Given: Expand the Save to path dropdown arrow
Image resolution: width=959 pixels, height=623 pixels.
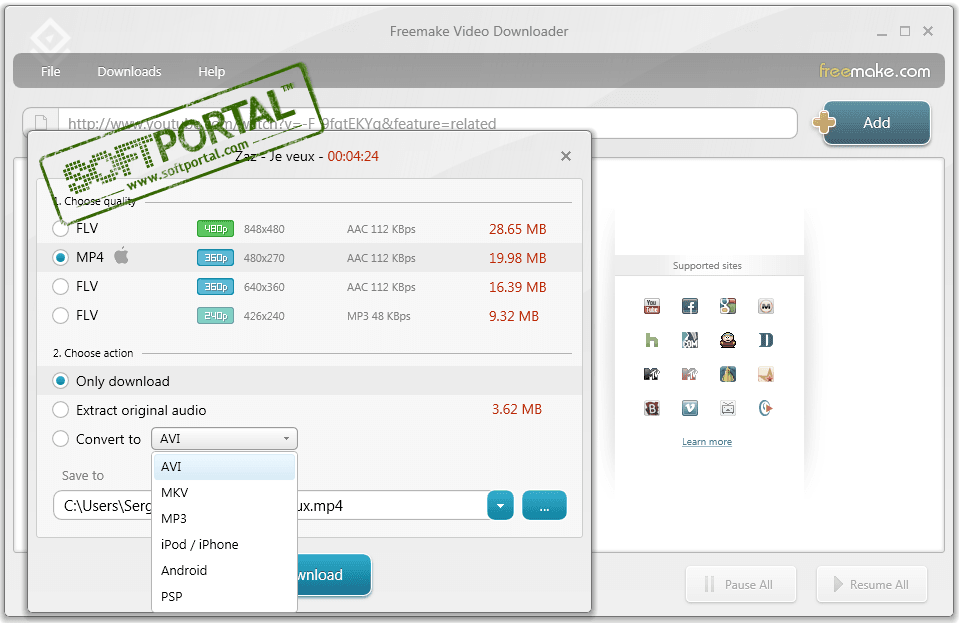Looking at the screenshot, I should point(500,506).
